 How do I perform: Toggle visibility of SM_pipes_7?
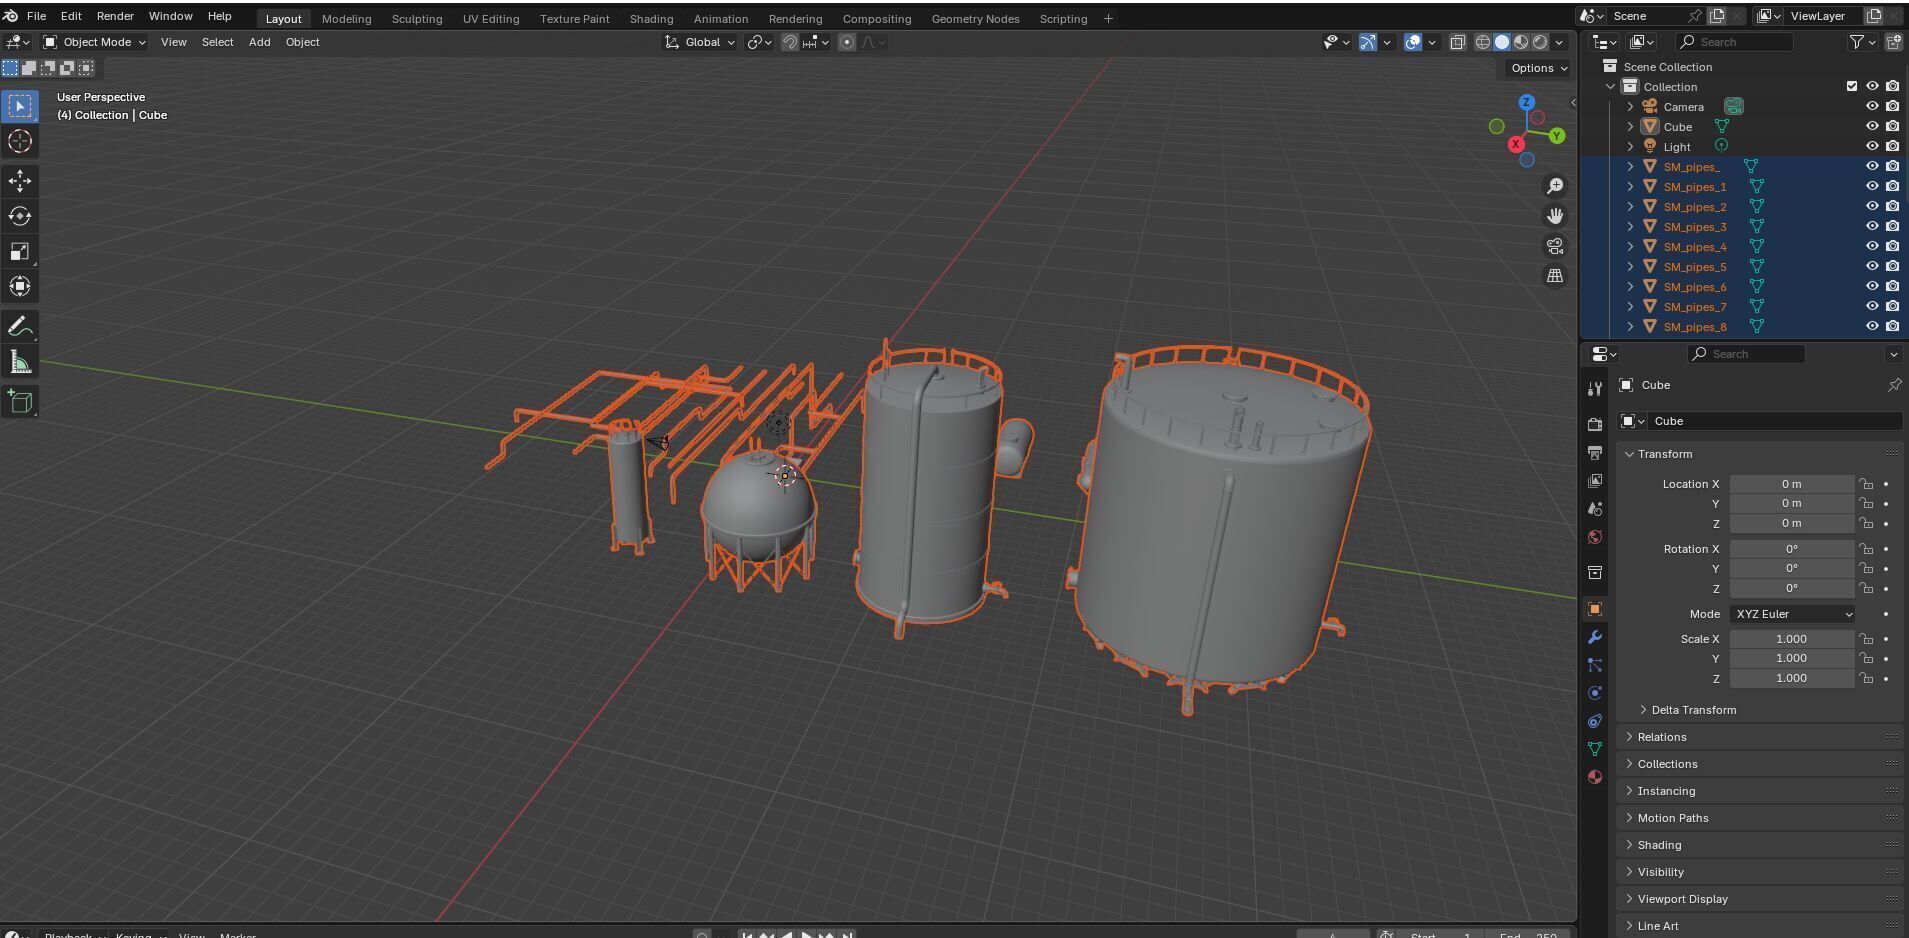pyautogui.click(x=1872, y=306)
